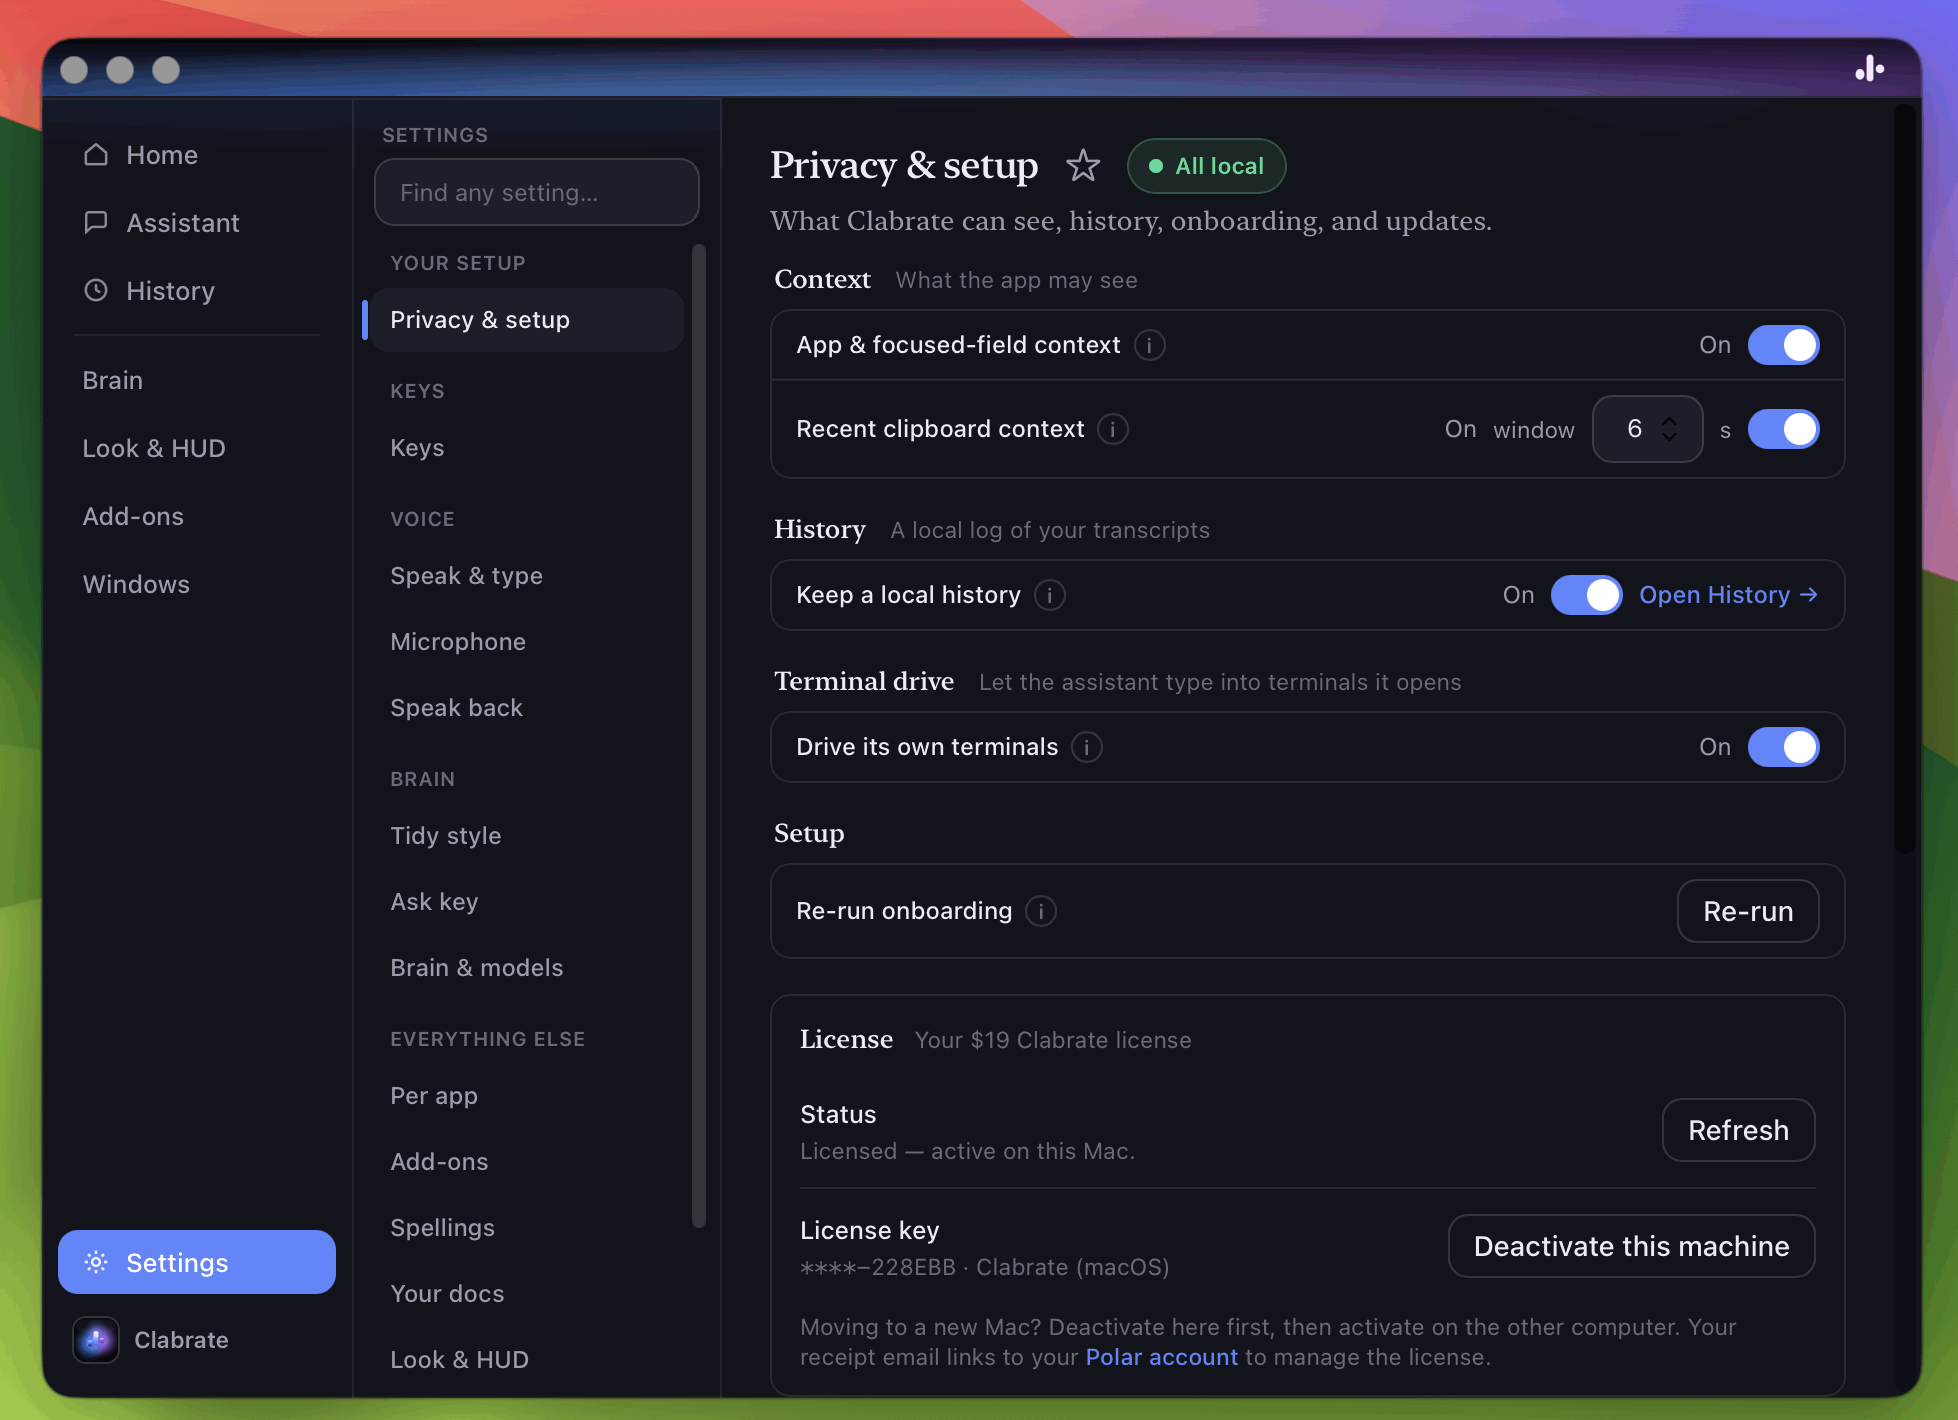Screen dimensions: 1958x1420
Task: Click the History clock icon in sidebar
Action: (x=96, y=290)
